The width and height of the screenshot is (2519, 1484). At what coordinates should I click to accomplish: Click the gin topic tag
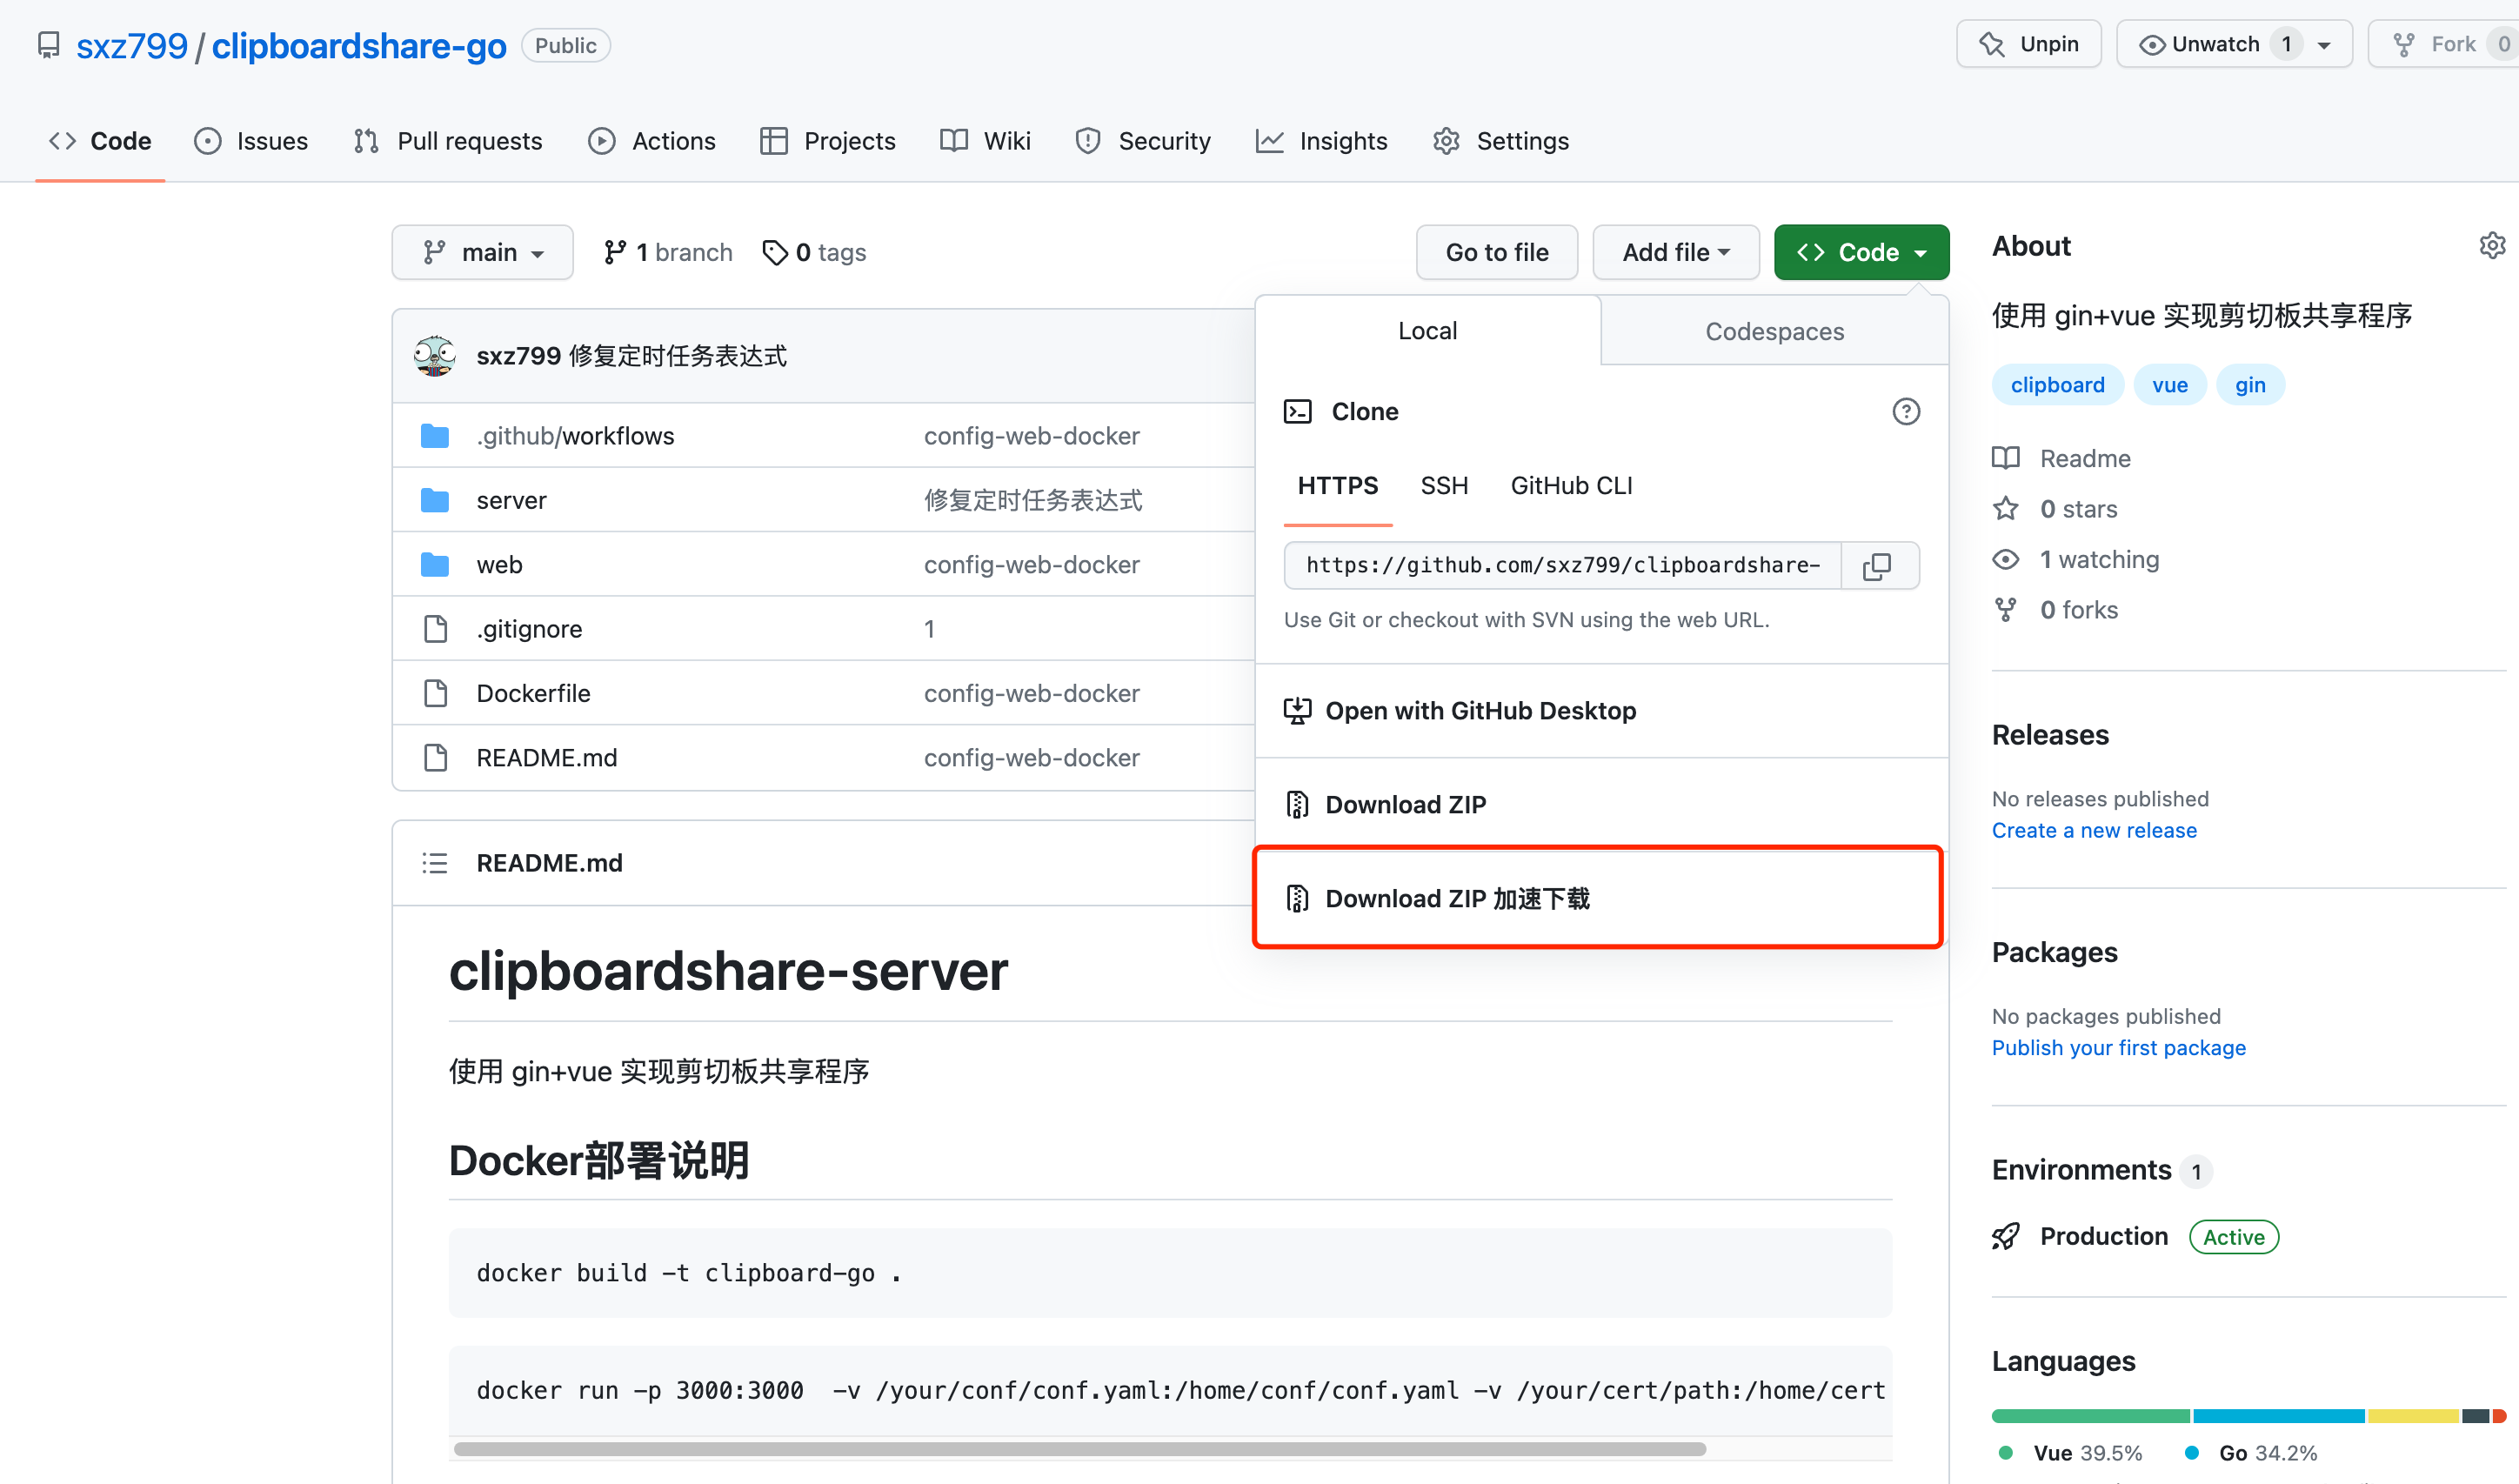pos(2251,385)
